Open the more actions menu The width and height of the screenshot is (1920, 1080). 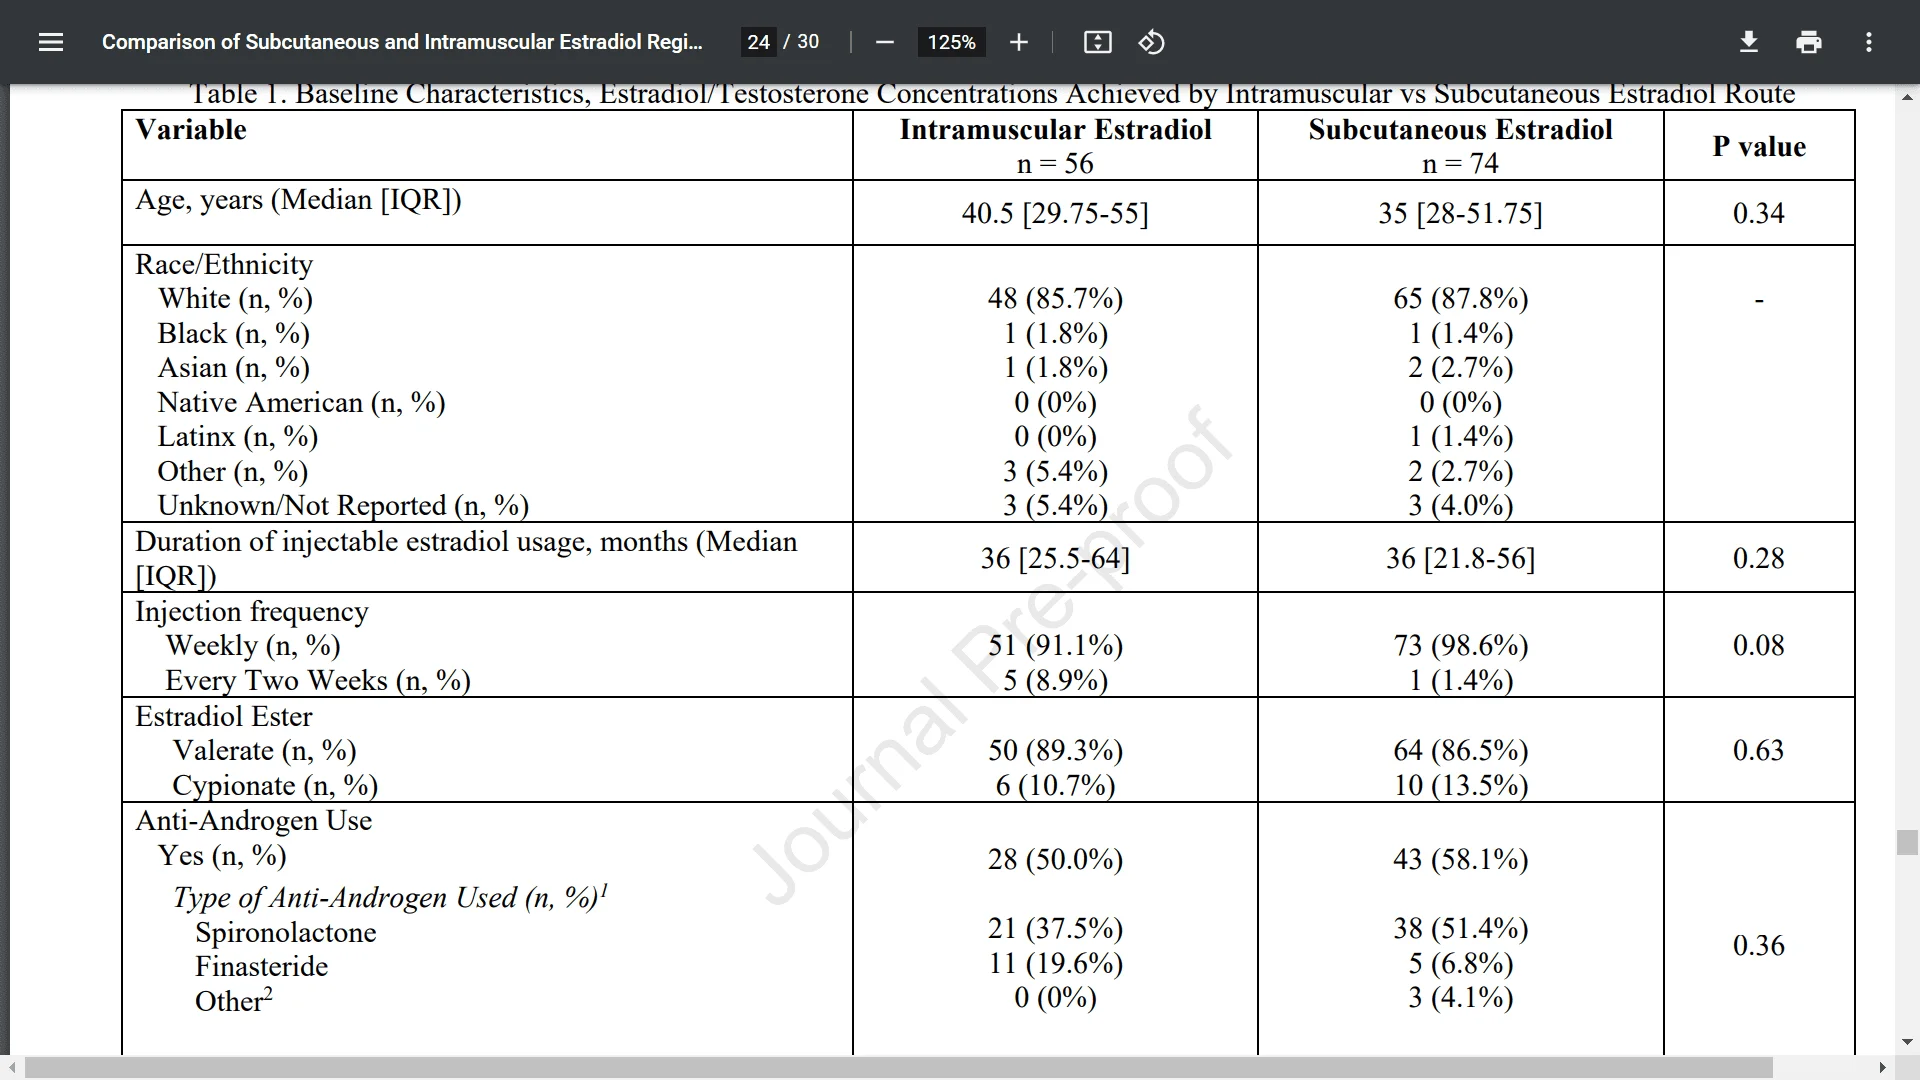pyautogui.click(x=1869, y=42)
